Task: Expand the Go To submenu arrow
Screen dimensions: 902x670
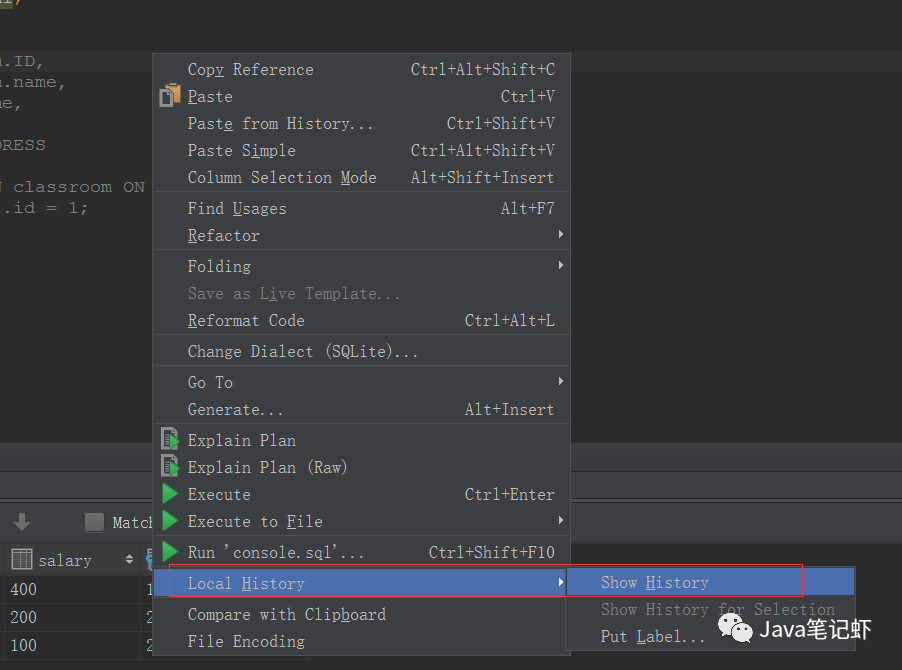Action: coord(561,382)
